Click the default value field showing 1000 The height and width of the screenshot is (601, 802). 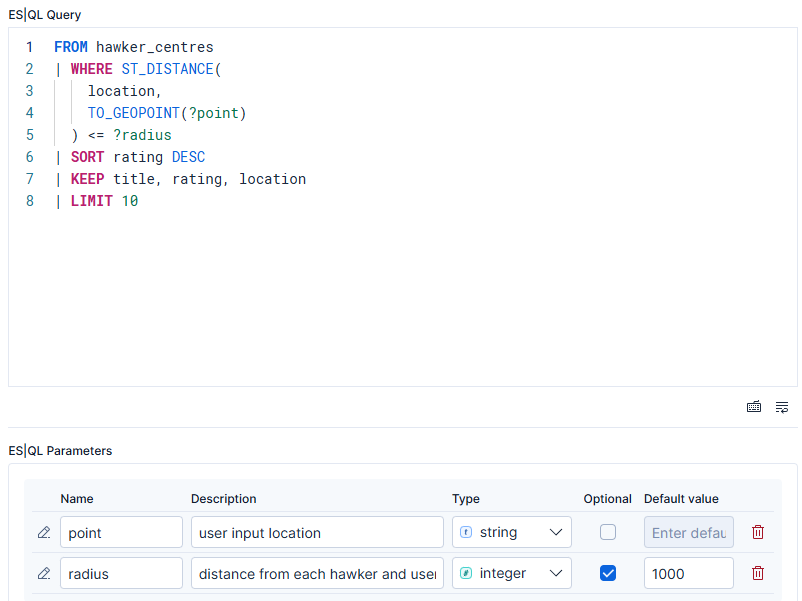[x=688, y=573]
